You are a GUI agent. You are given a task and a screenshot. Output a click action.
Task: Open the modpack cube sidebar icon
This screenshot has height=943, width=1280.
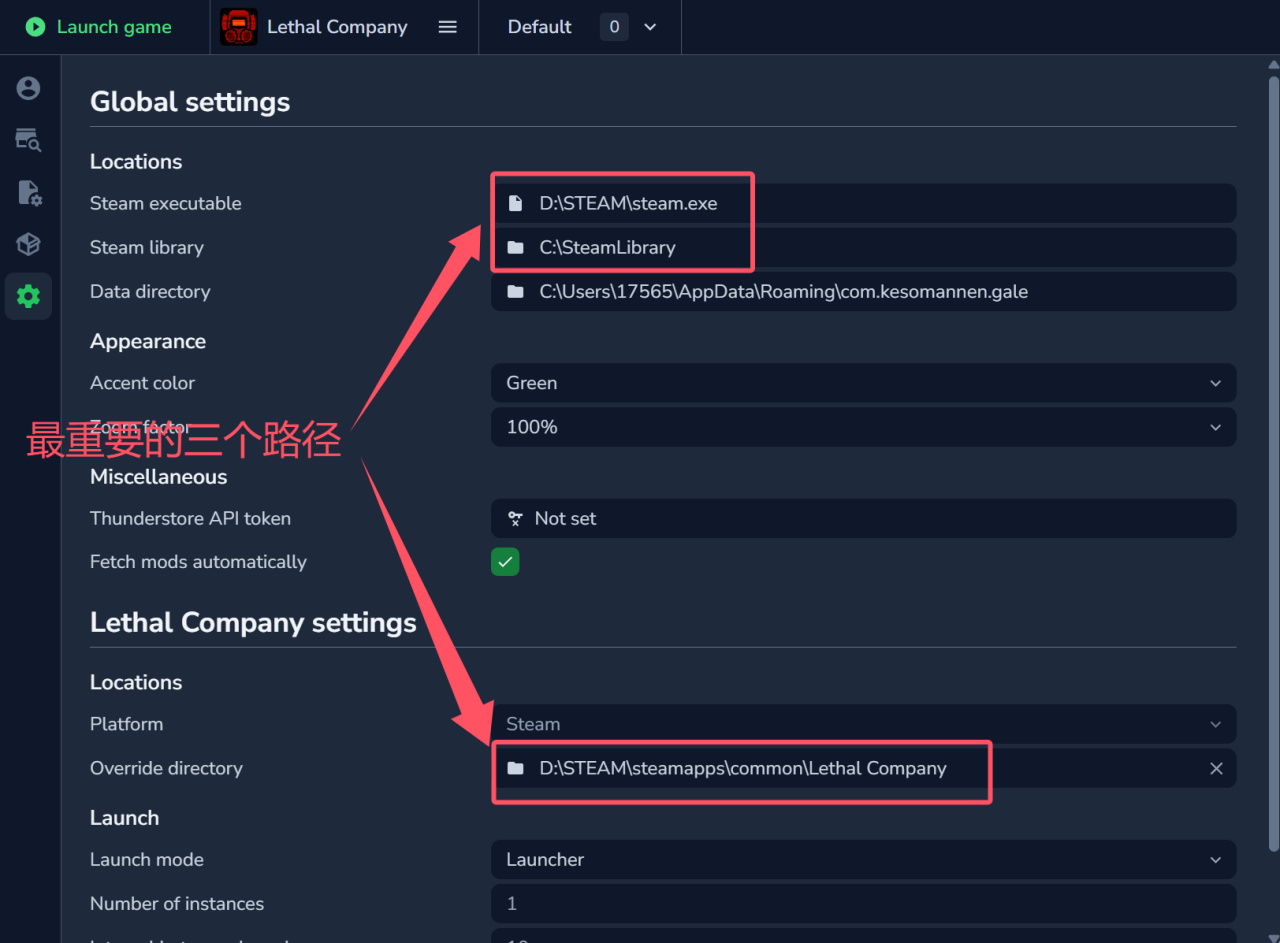[x=28, y=244]
